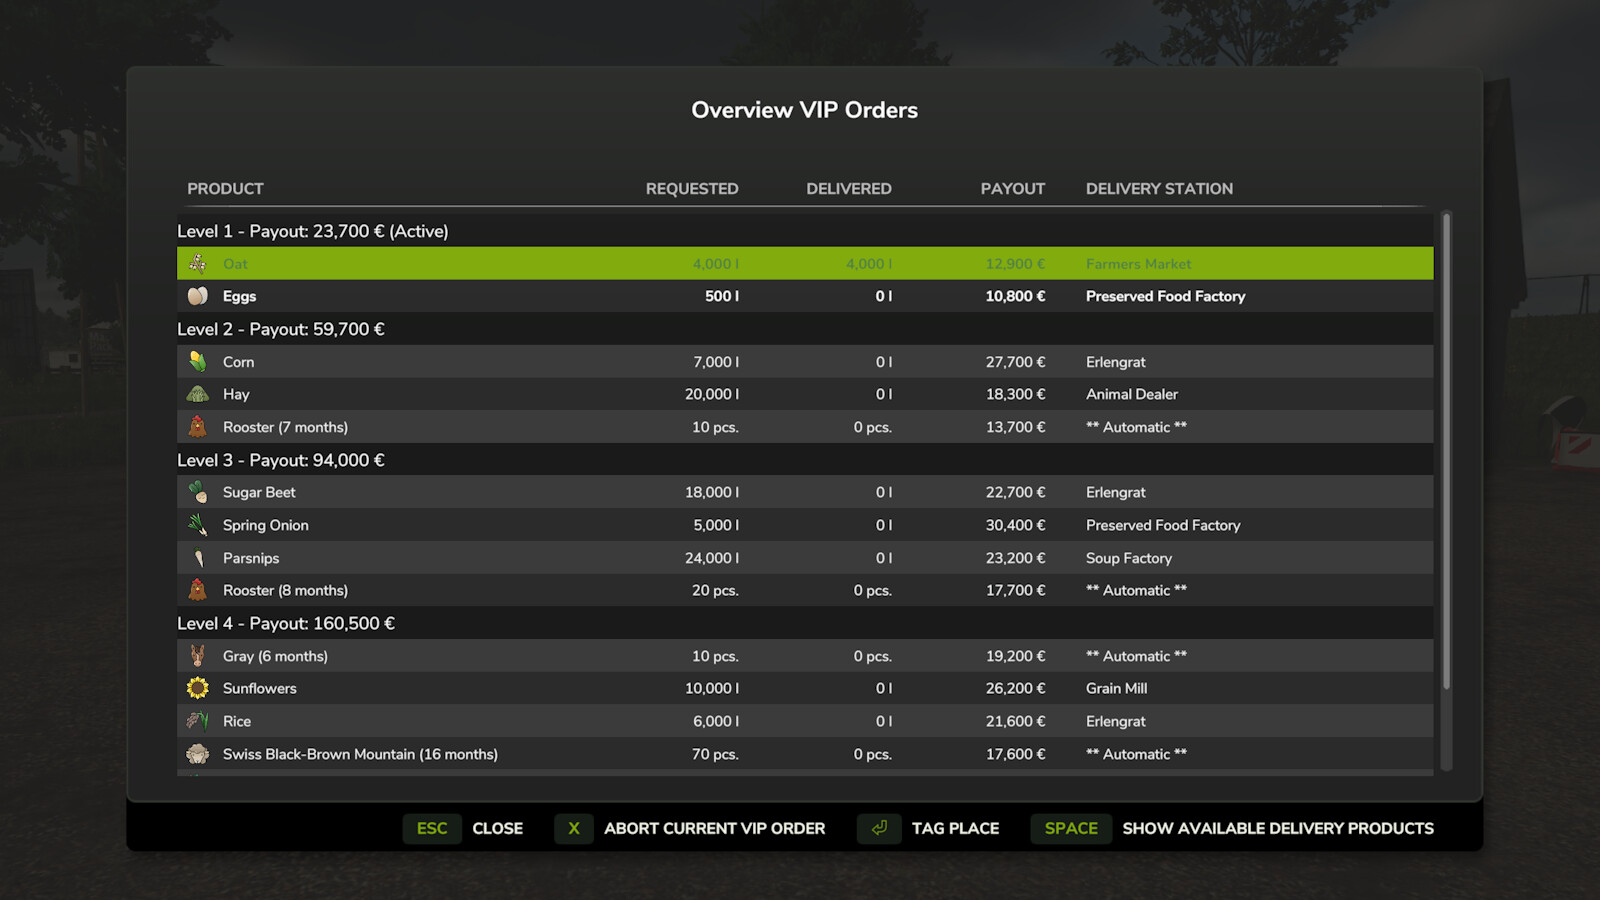Select the PRODUCT column header
Viewport: 1600px width, 900px height.
tap(225, 188)
